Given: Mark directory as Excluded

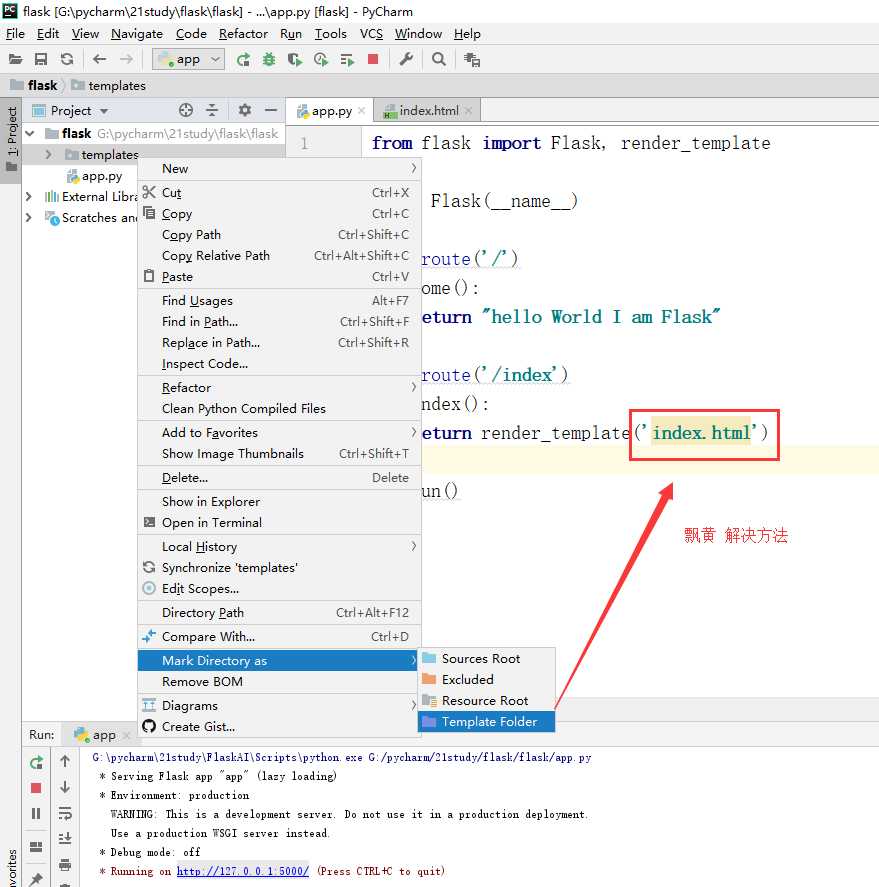Looking at the screenshot, I should pos(486,679).
